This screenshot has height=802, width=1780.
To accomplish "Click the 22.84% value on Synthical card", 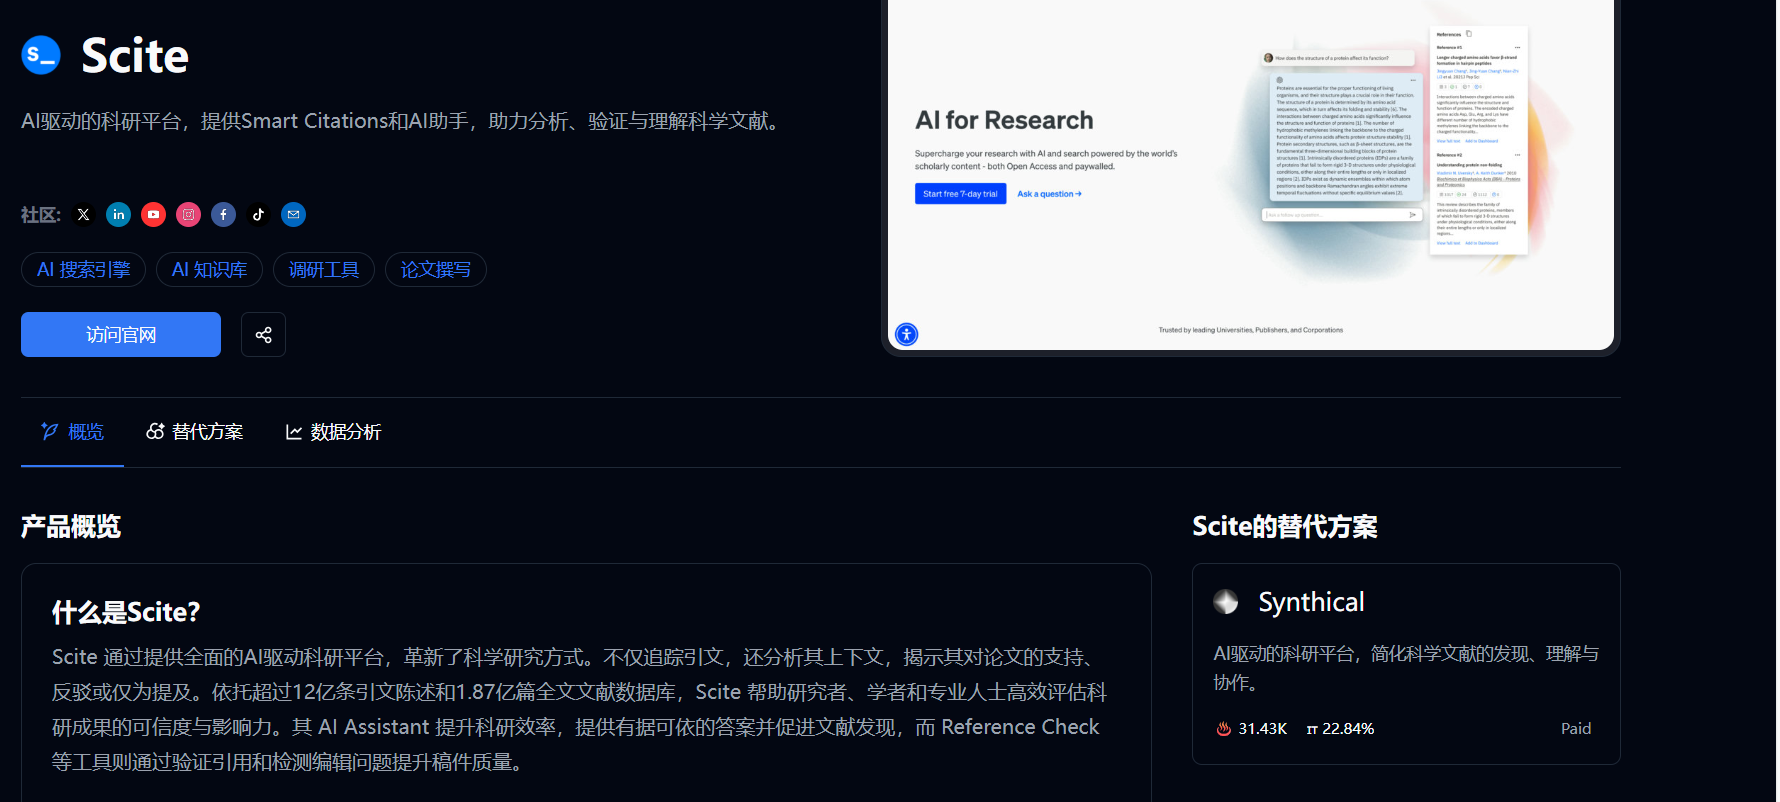I will click(x=1348, y=729).
